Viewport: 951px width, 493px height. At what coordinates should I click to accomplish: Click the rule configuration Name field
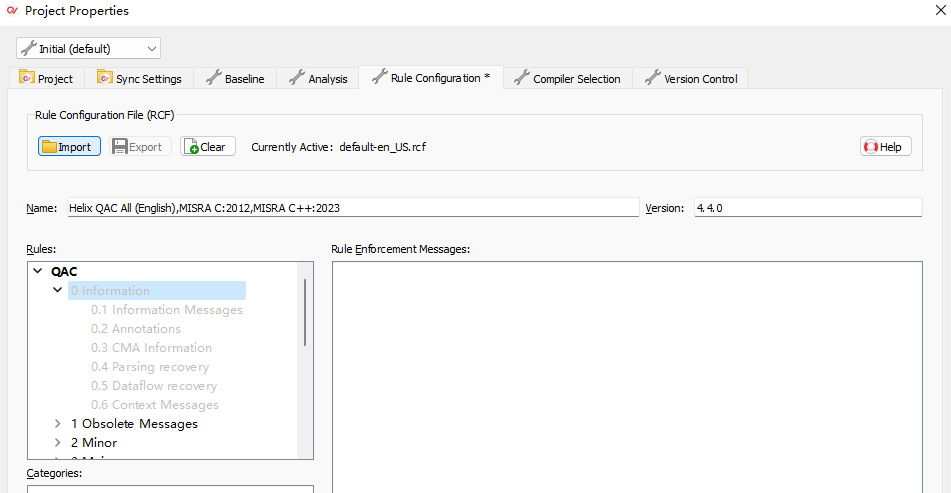(x=350, y=208)
